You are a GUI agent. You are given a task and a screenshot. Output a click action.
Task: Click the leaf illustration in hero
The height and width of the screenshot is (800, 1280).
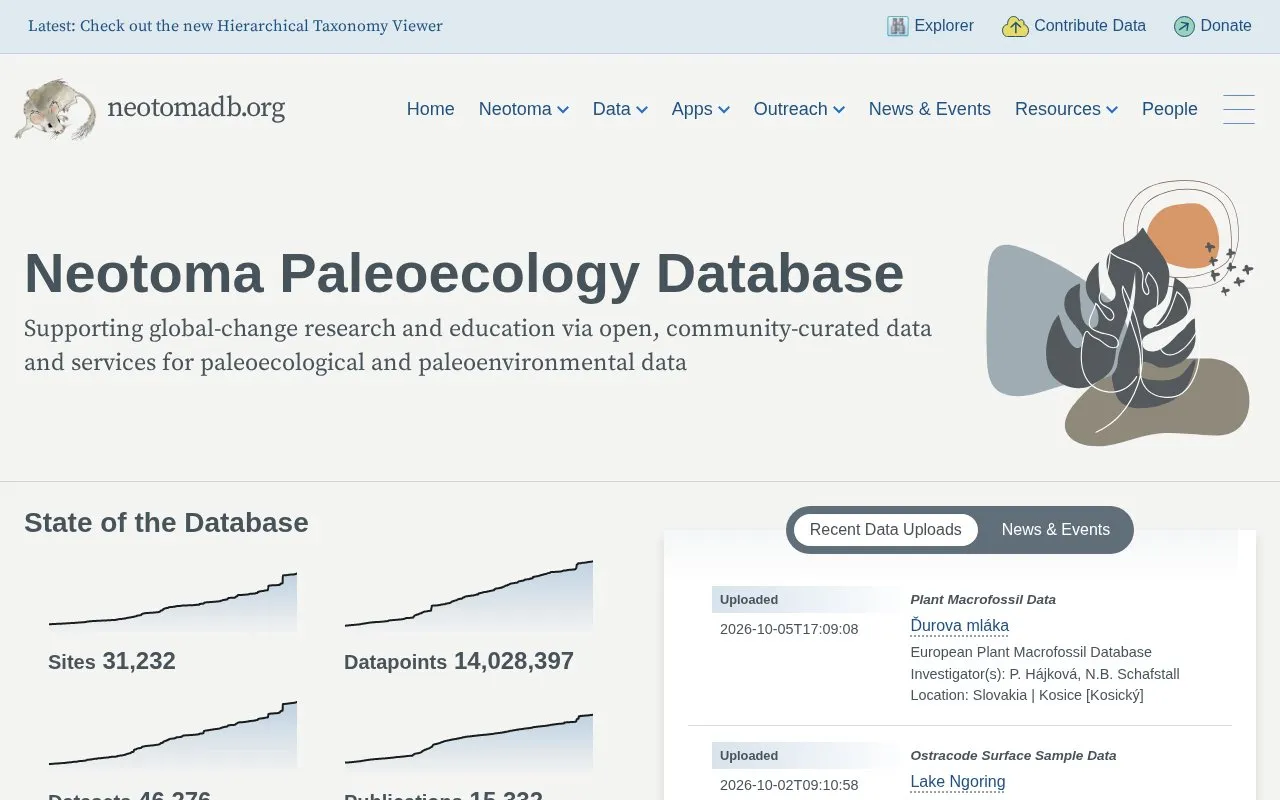pos(1120,313)
